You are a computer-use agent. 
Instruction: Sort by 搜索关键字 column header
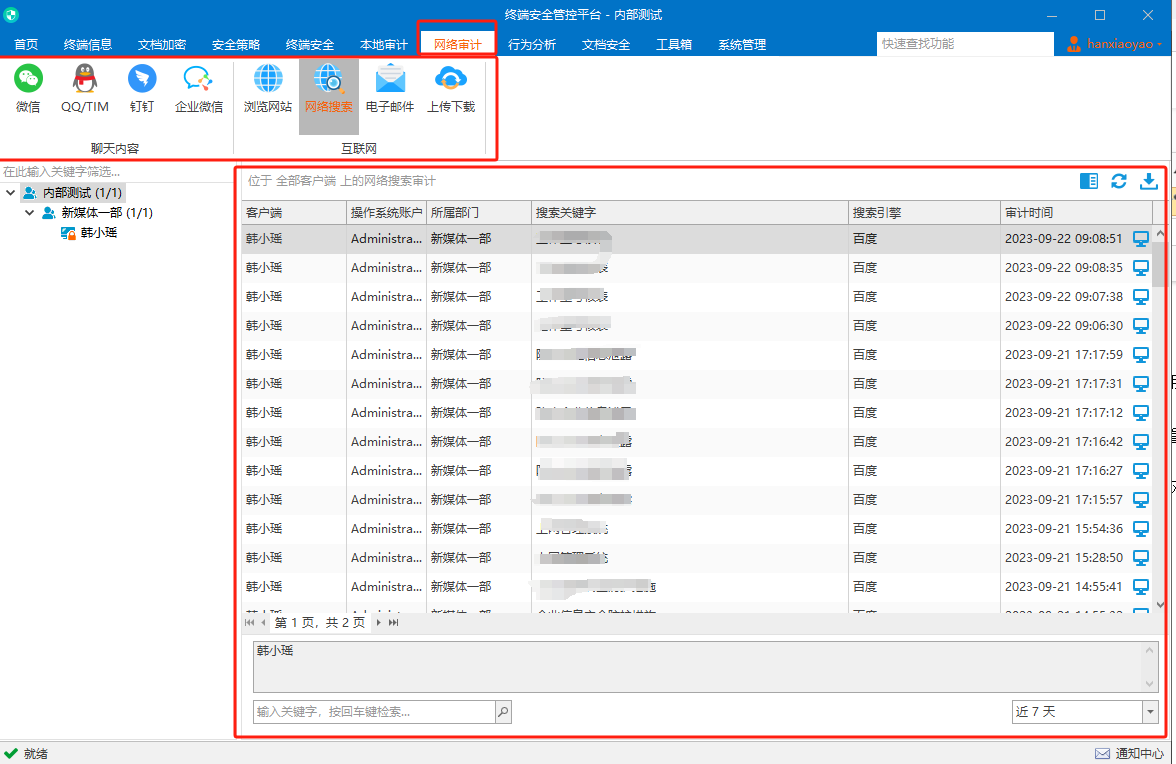tap(689, 213)
